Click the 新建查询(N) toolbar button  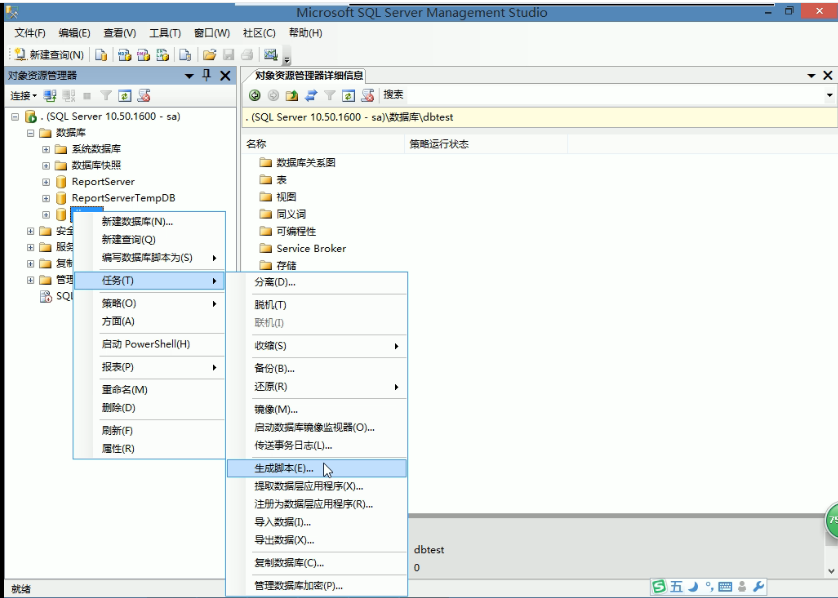point(49,55)
